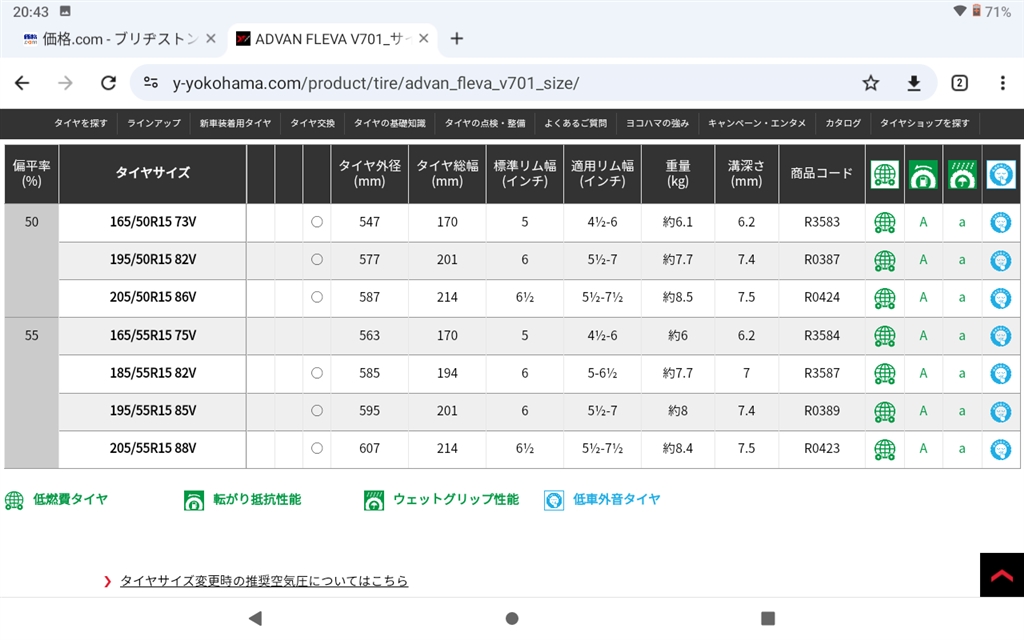The image size is (1024, 640).
Task: Open the 新車装着用タイヤ menu item
Action: pyautogui.click(x=235, y=123)
